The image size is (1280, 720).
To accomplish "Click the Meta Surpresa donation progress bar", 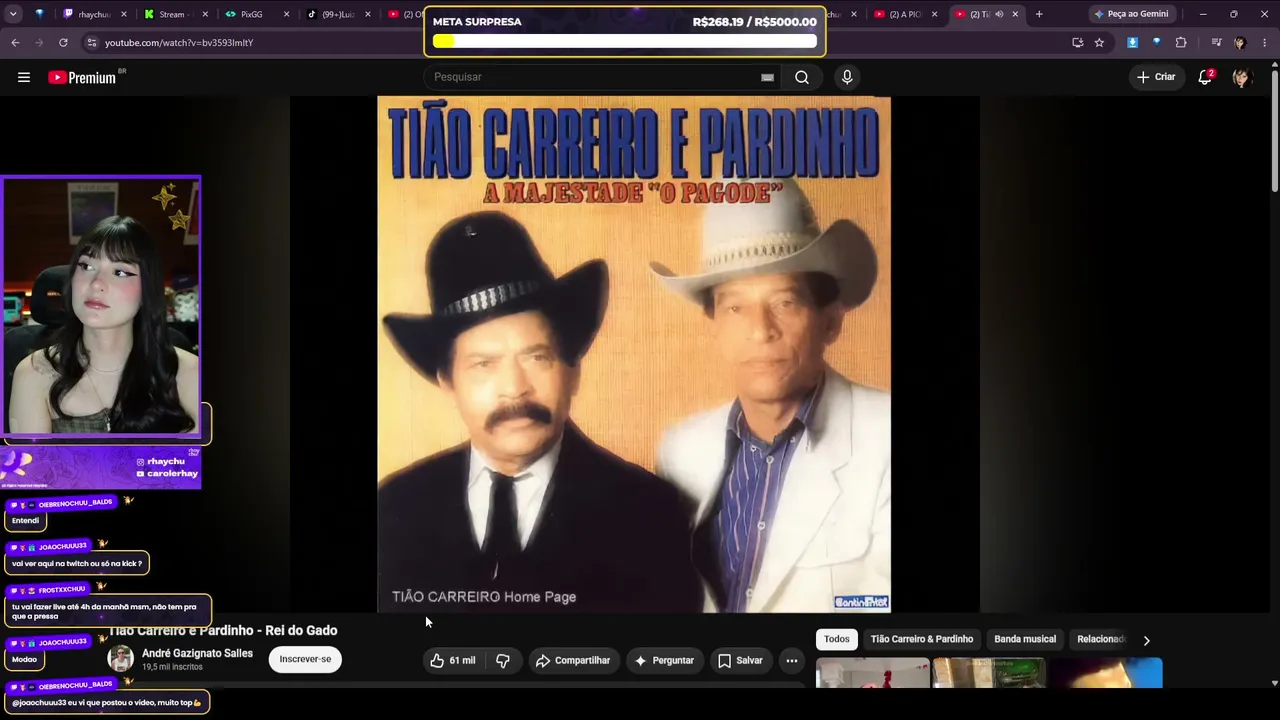I will (625, 41).
